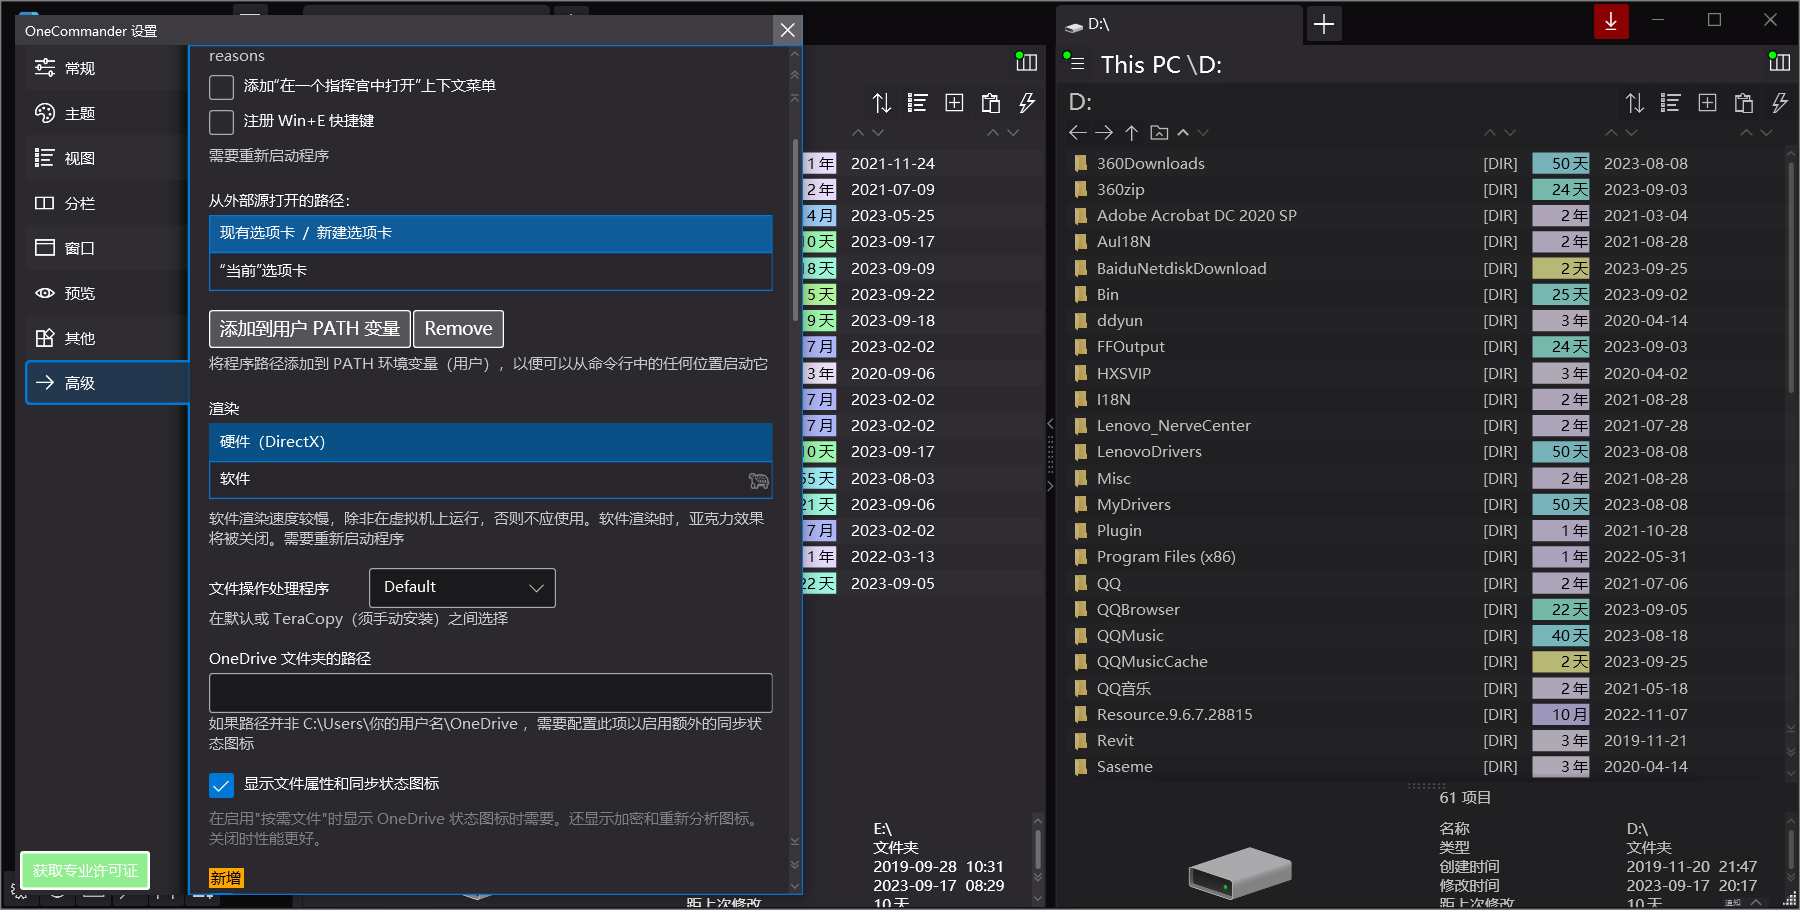Image resolution: width=1800 pixels, height=910 pixels.
Task: Click the 获取专业许可证 button
Action: click(85, 870)
